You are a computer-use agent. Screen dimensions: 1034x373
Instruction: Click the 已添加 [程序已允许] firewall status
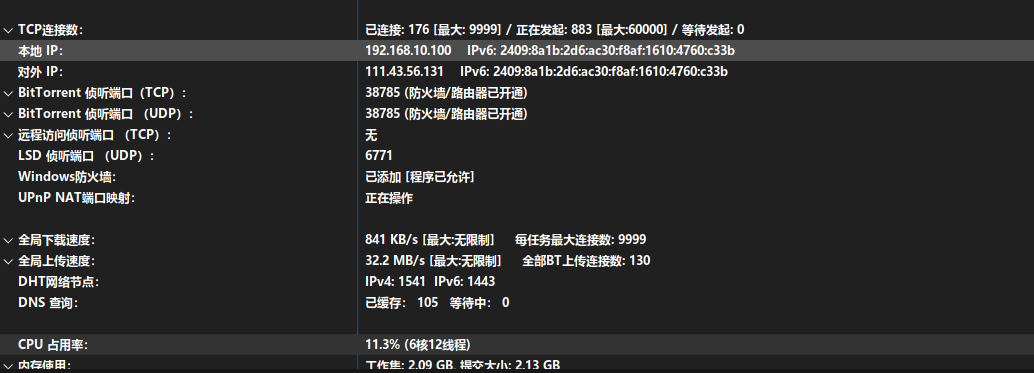click(x=419, y=177)
